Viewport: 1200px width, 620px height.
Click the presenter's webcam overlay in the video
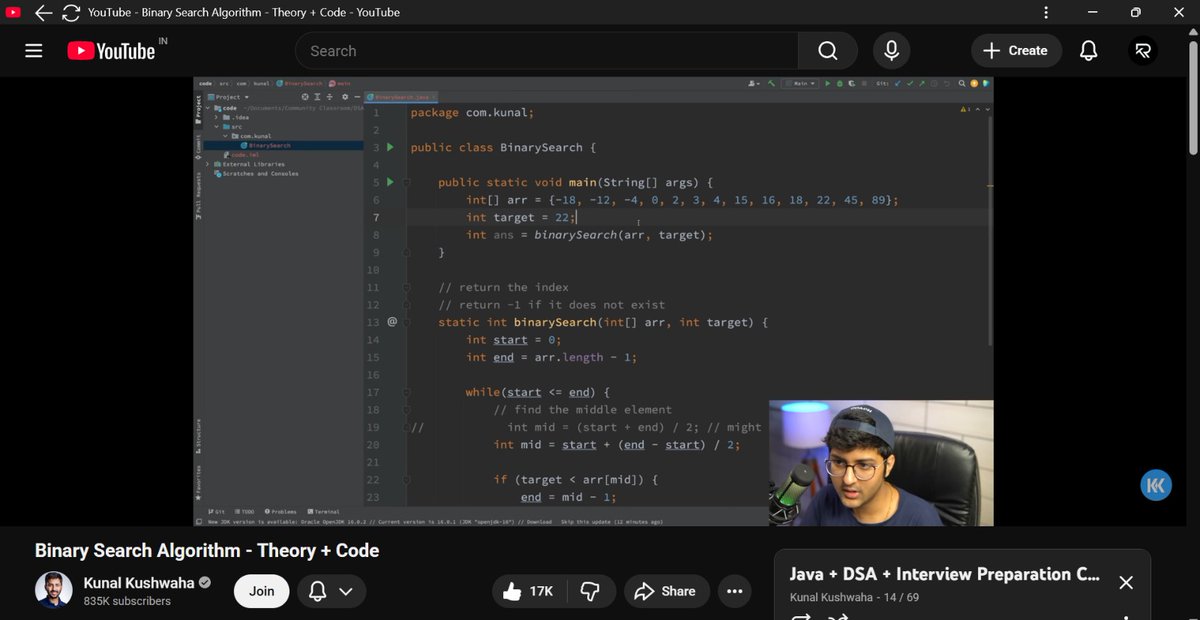(881, 463)
